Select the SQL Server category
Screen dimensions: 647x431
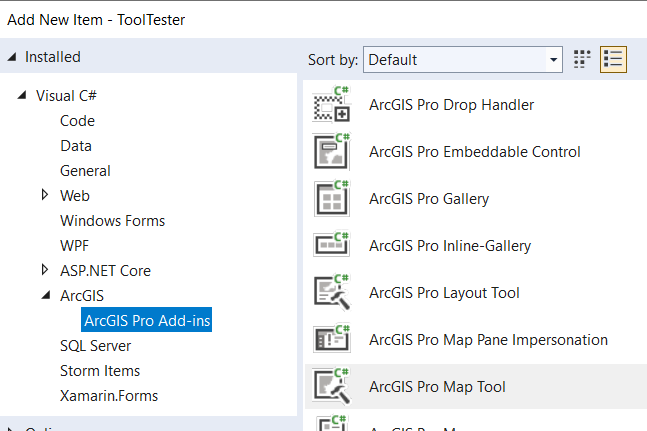pos(95,346)
